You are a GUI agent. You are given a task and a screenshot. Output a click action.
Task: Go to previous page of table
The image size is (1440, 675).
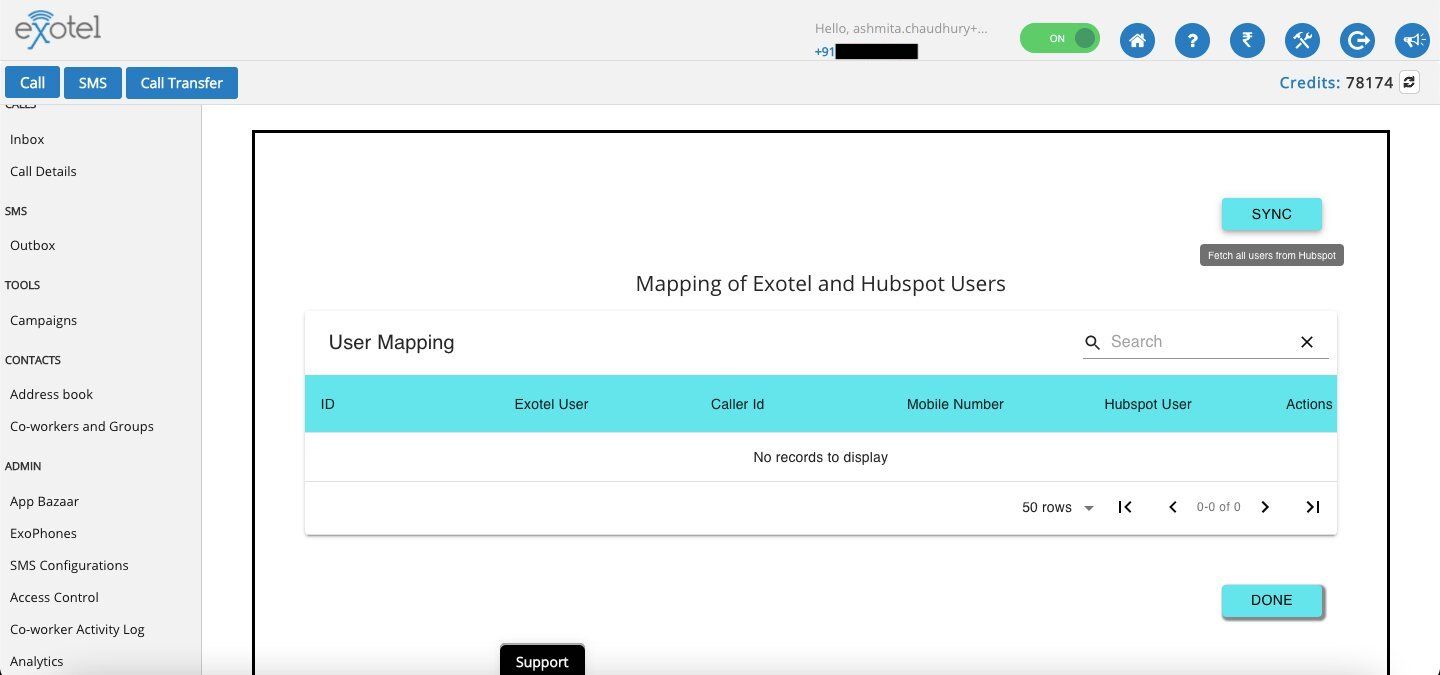1173,507
